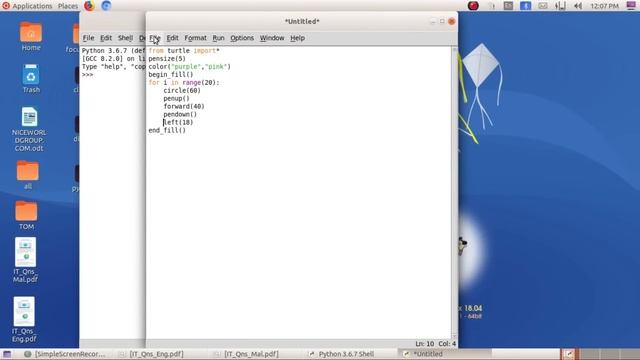
Task: Click the Python shell >>> prompt line
Action: [x=87, y=75]
